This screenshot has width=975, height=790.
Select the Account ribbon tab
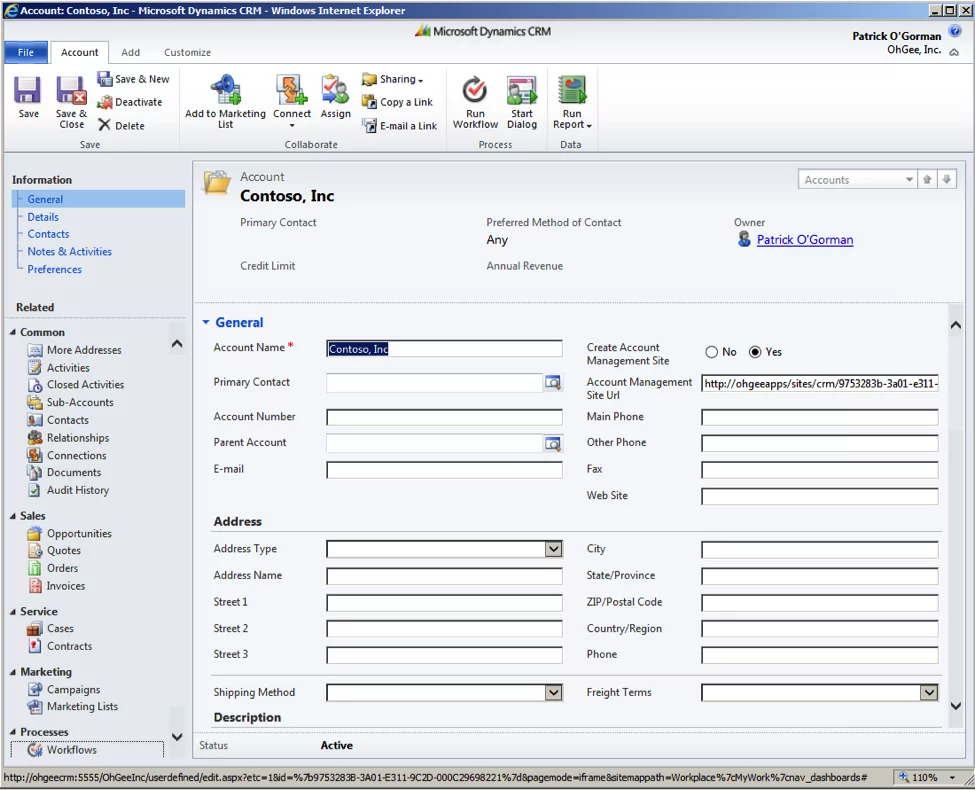(80, 52)
